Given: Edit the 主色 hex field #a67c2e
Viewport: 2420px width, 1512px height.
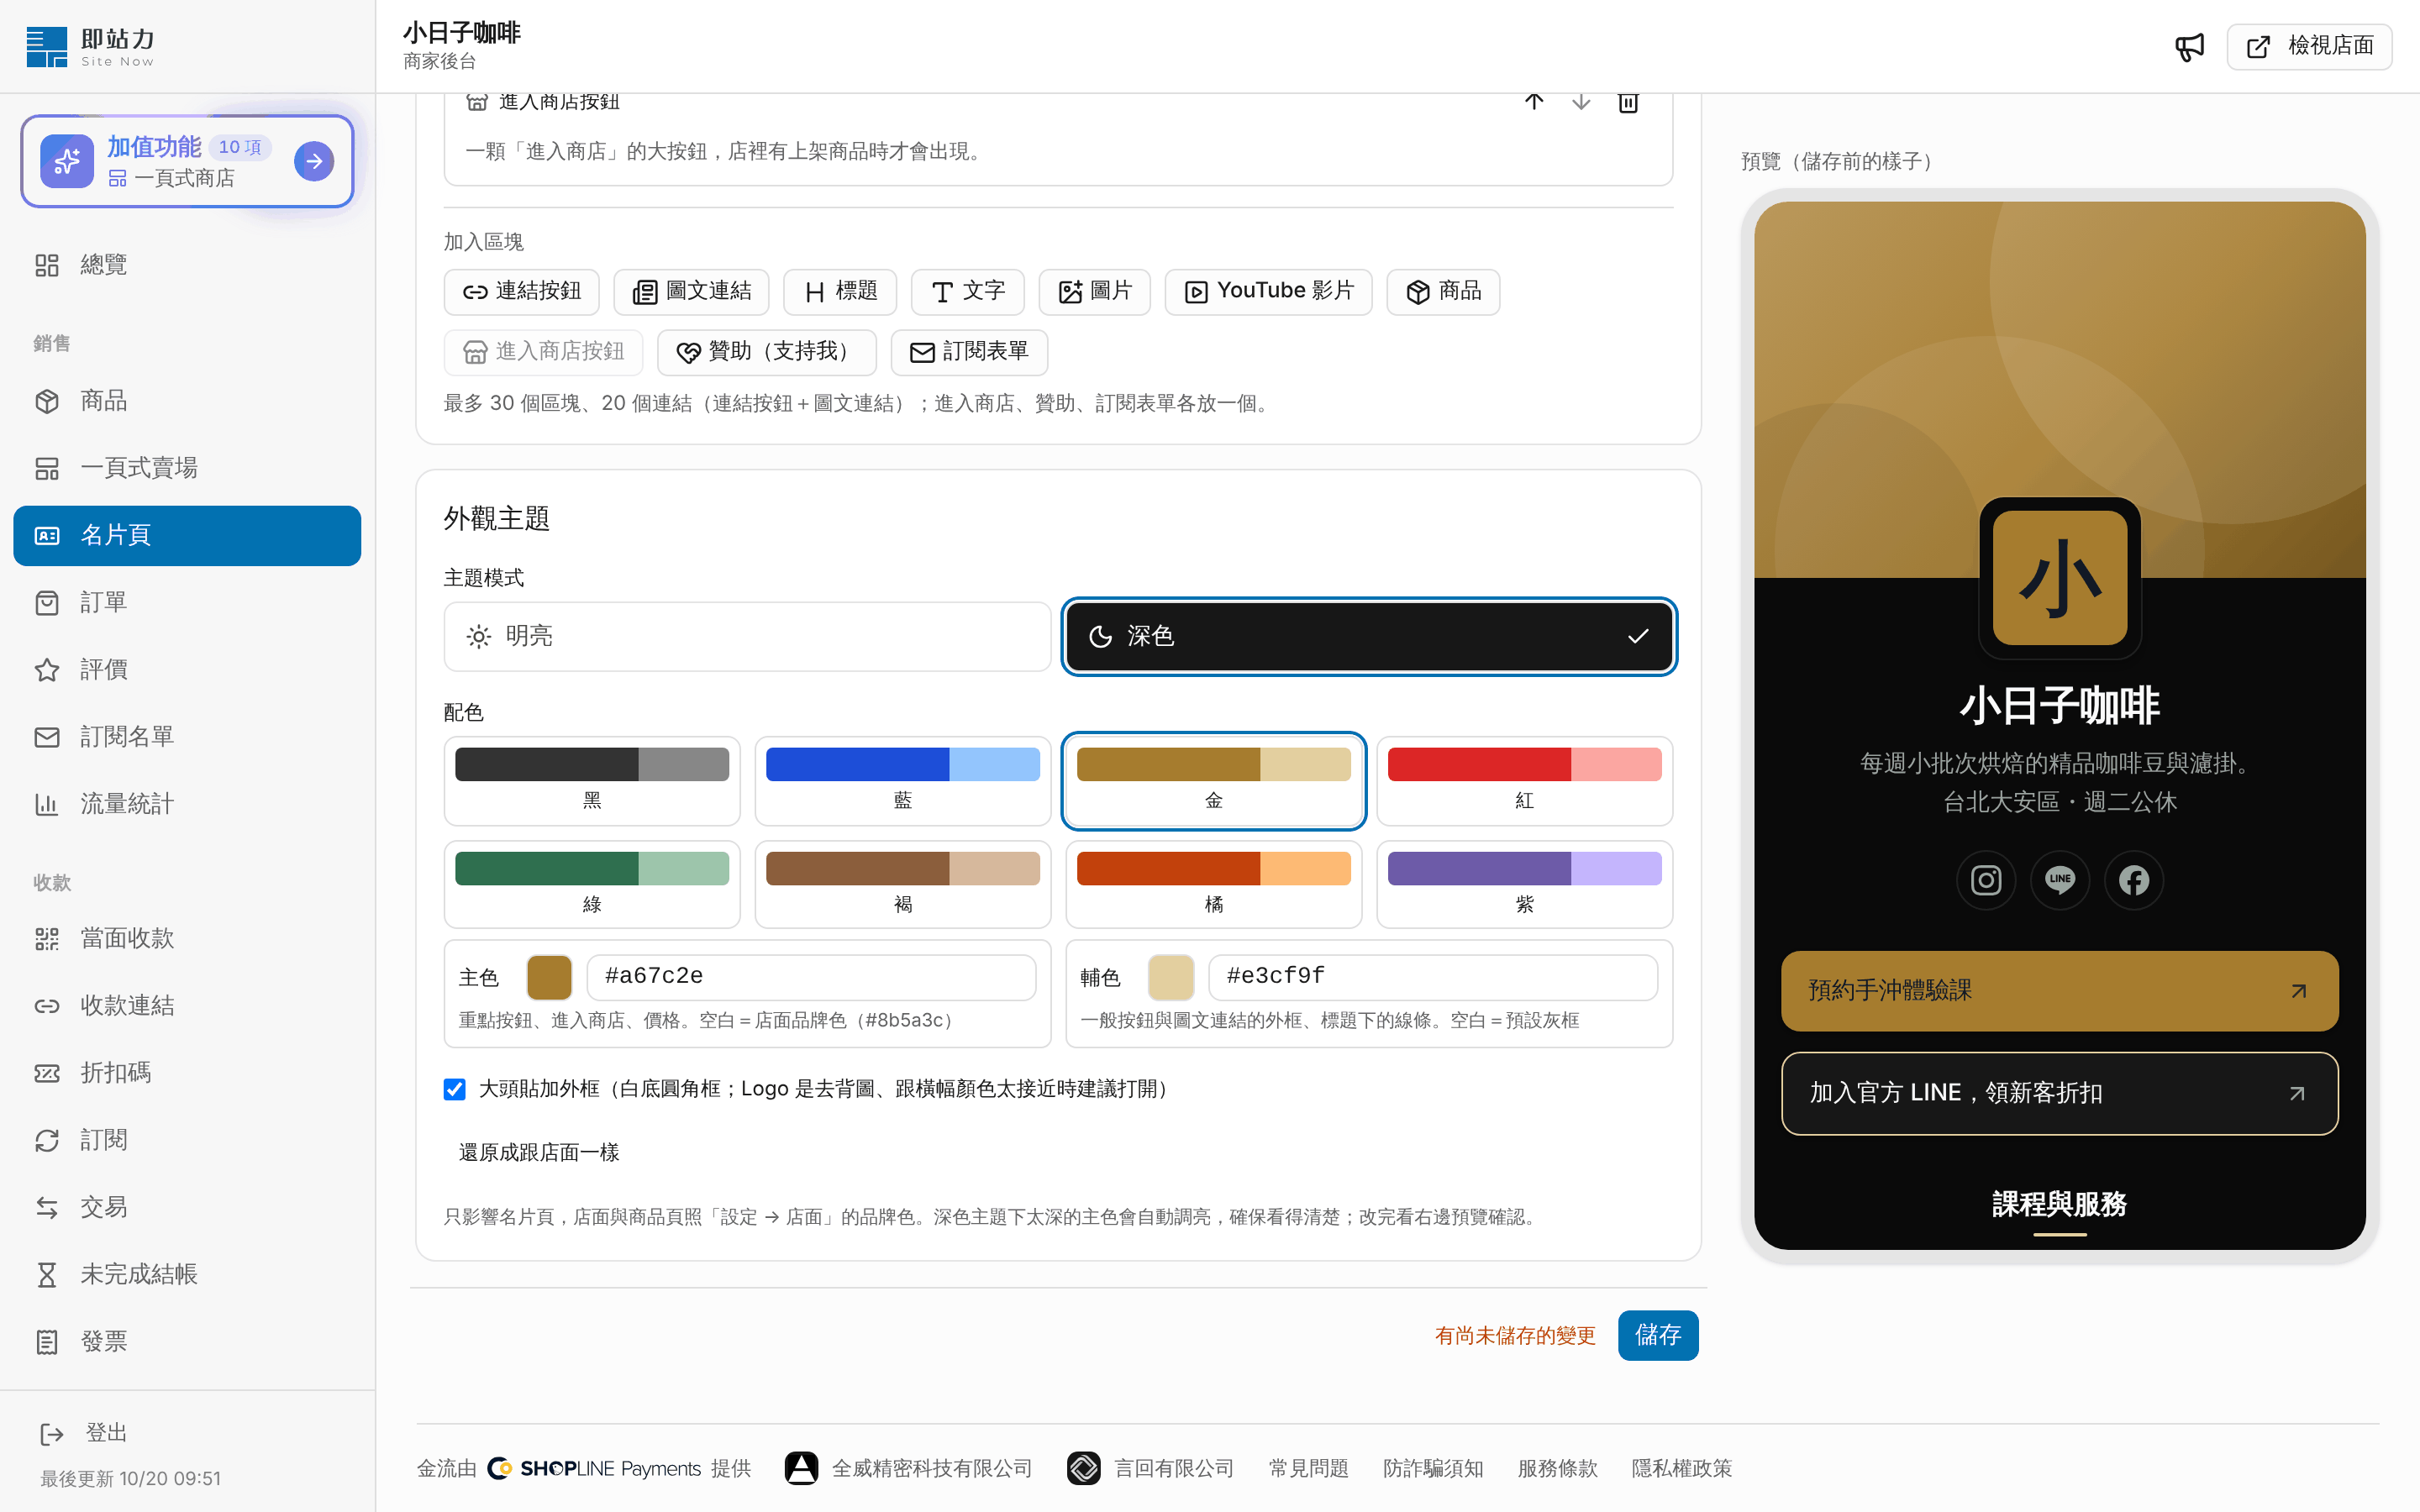Looking at the screenshot, I should [811, 977].
